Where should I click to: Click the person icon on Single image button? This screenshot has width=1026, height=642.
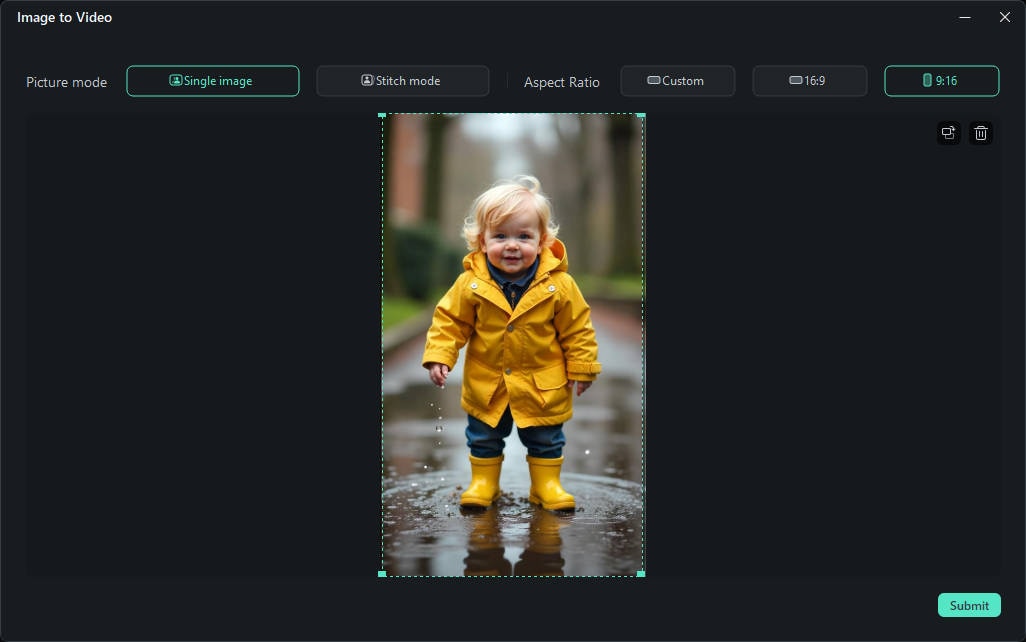point(175,81)
